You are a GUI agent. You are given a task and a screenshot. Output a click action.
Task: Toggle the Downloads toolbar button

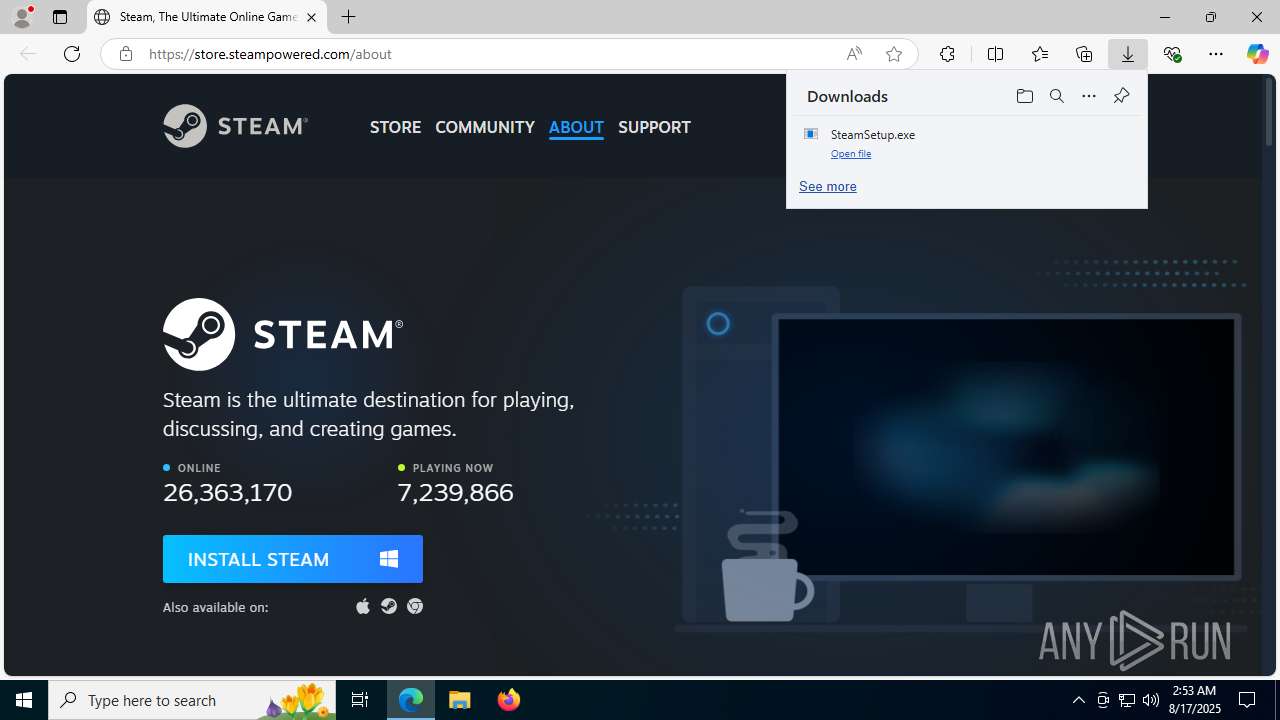[x=1128, y=54]
